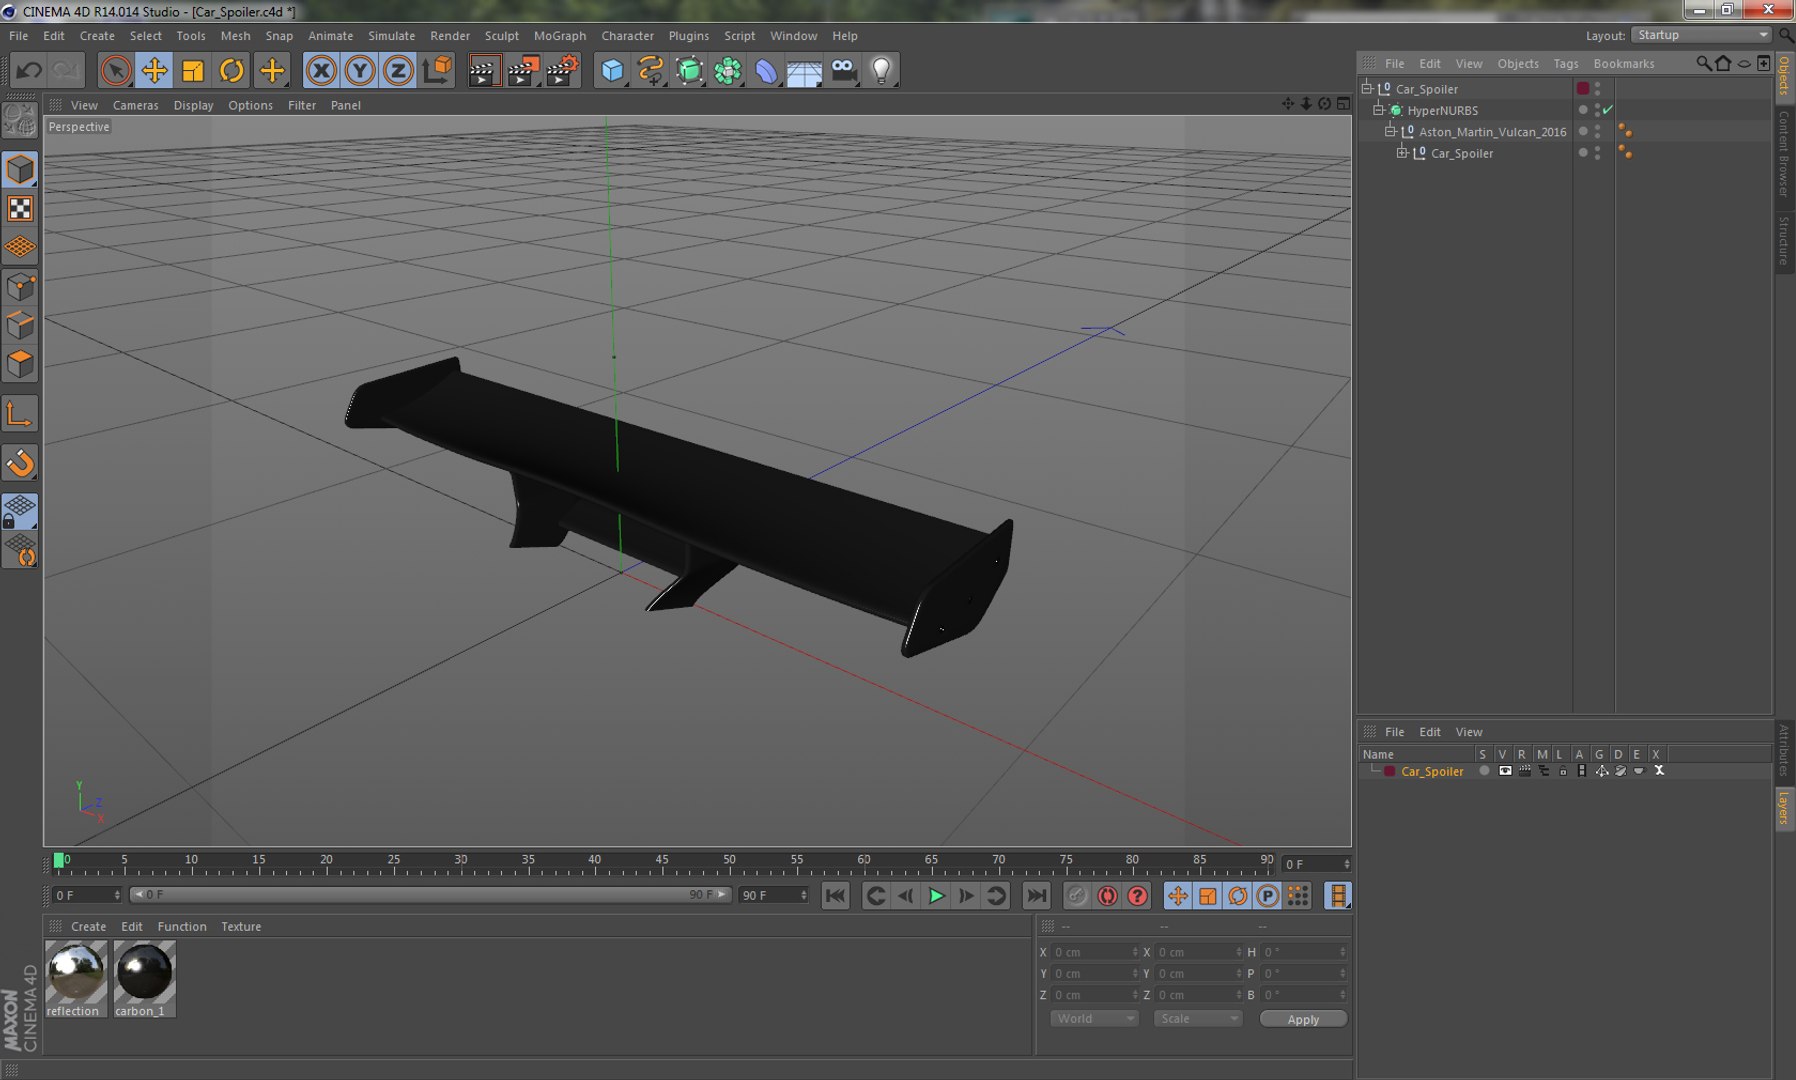Activate the Rotate tool in top toolbar
The image size is (1796, 1080).
[x=232, y=70]
